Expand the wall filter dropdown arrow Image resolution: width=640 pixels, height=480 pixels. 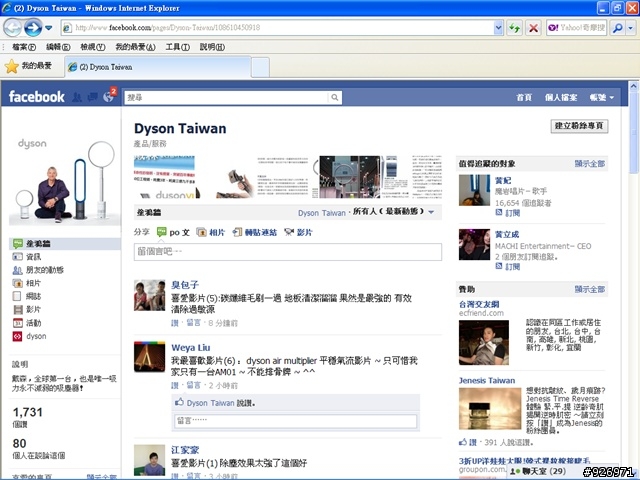[431, 212]
